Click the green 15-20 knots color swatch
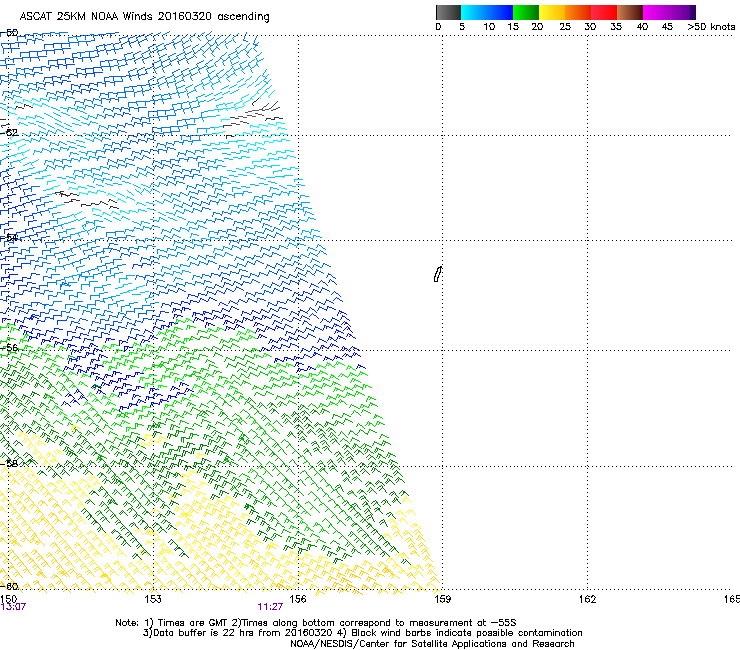Screen dimensions: 740x650 click(x=526, y=12)
